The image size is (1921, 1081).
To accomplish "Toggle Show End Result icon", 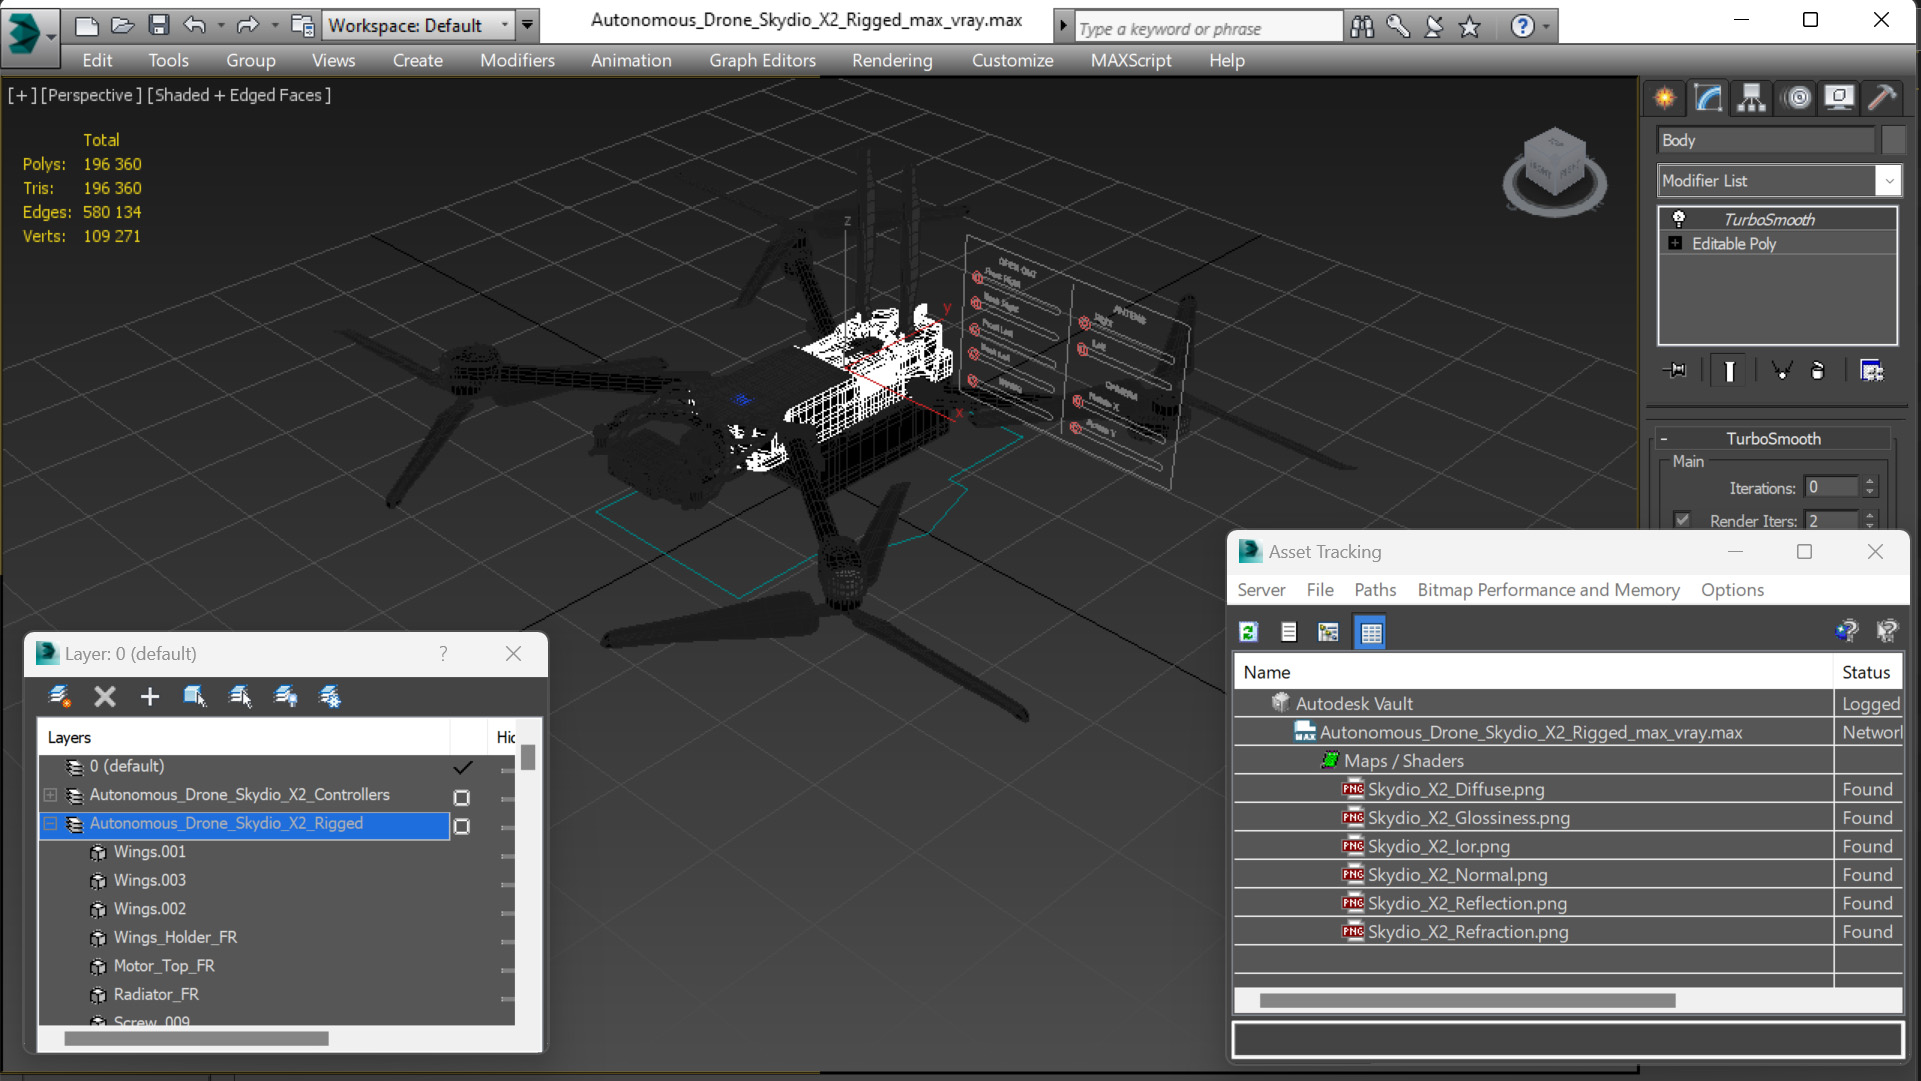I will [x=1729, y=370].
